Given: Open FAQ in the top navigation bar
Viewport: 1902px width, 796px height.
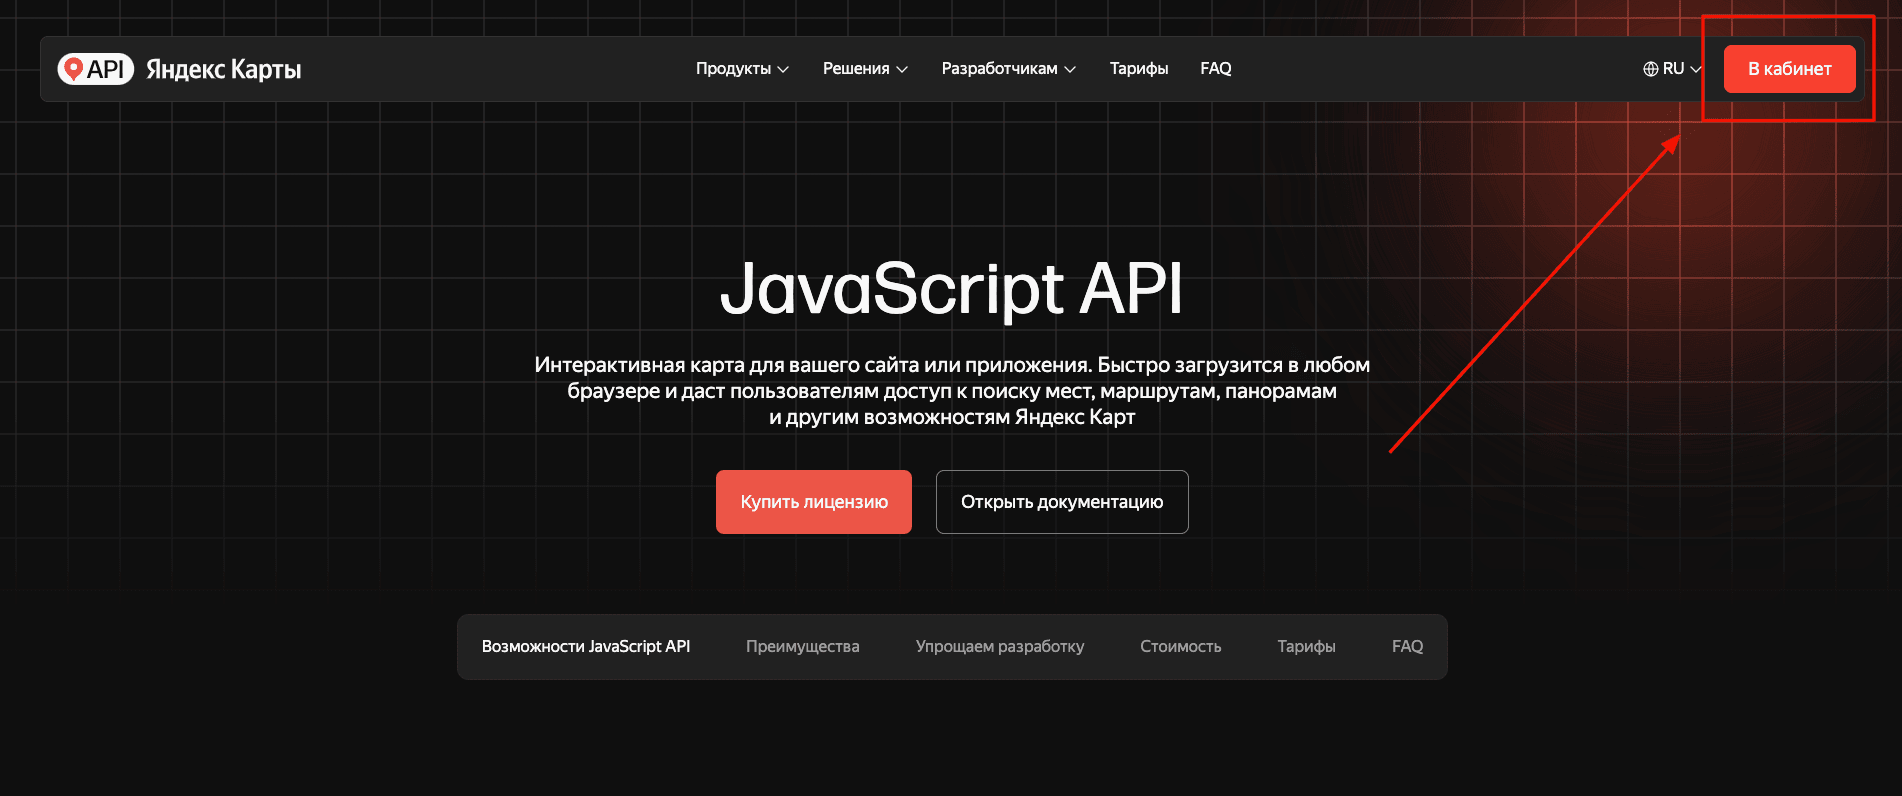Looking at the screenshot, I should (1216, 69).
